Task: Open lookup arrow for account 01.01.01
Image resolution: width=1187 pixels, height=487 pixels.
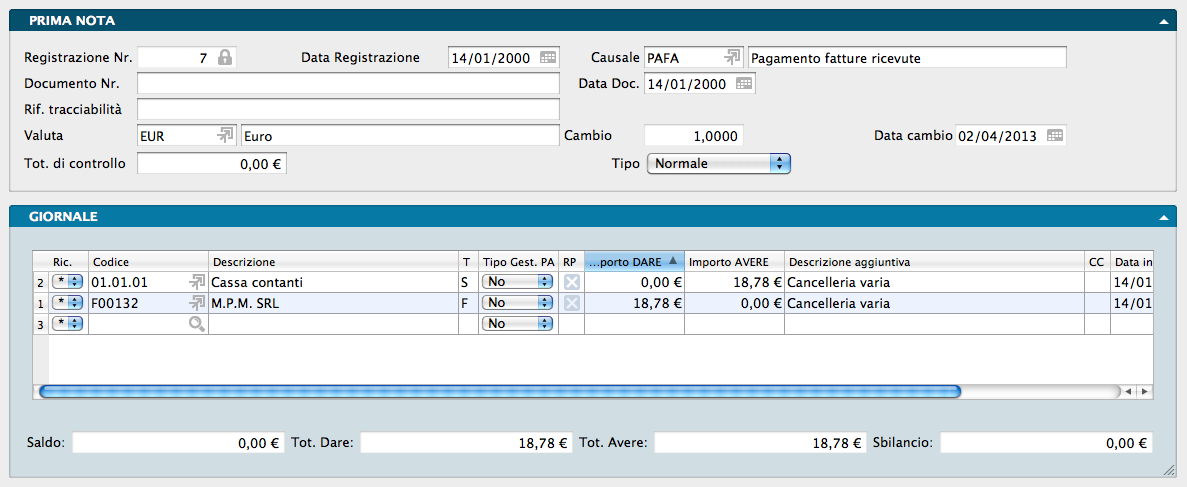Action: 197,283
